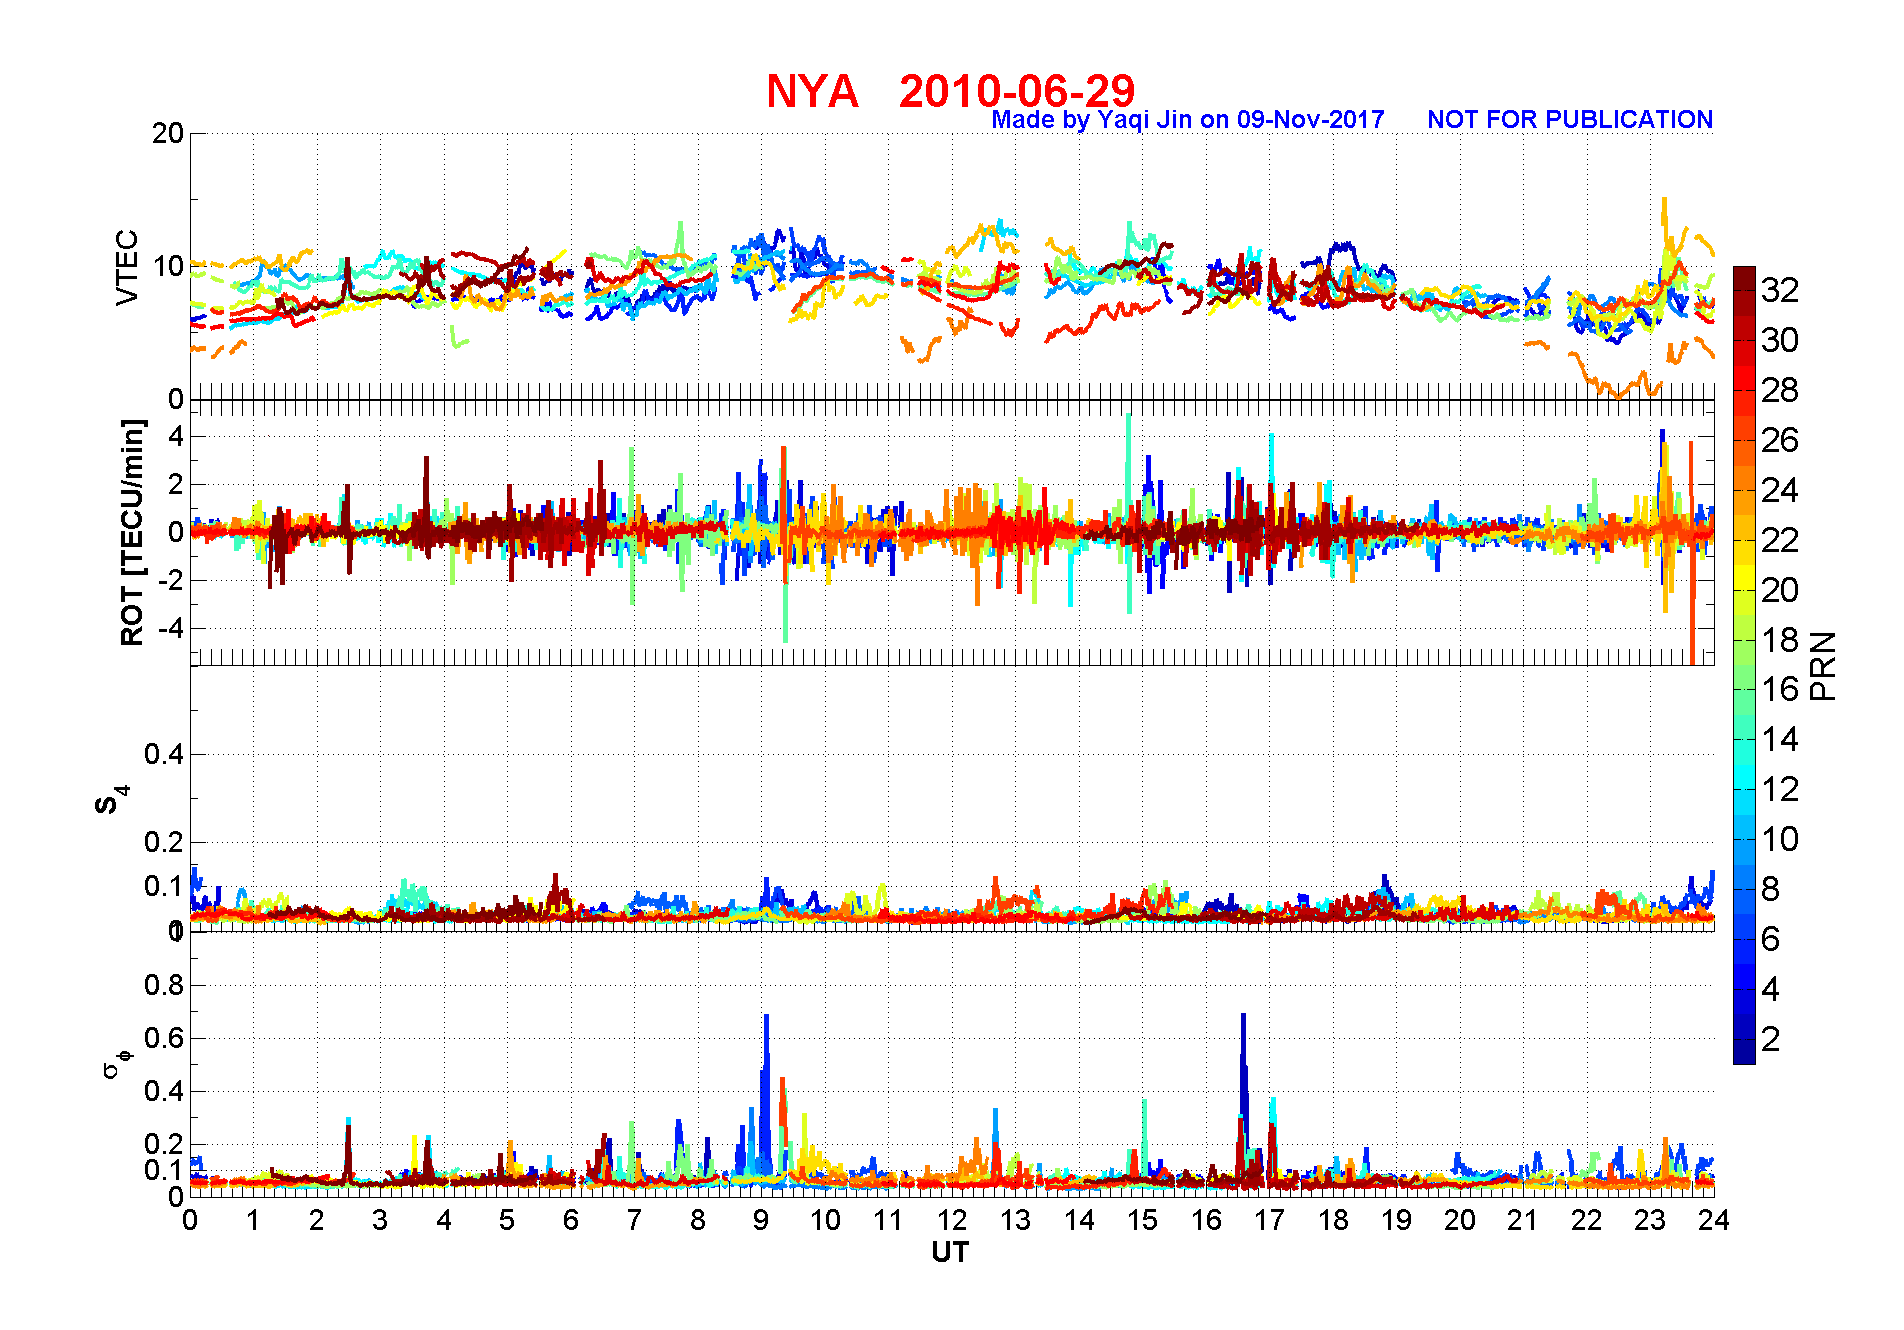Click the ROT [TECU/min] axis label
This screenshot has width=1904, height=1330.
[x=133, y=532]
